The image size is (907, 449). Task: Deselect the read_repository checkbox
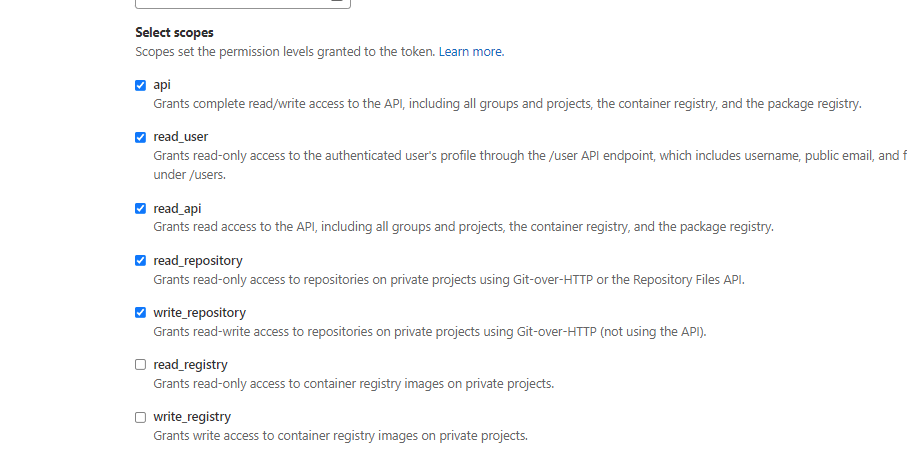point(141,261)
